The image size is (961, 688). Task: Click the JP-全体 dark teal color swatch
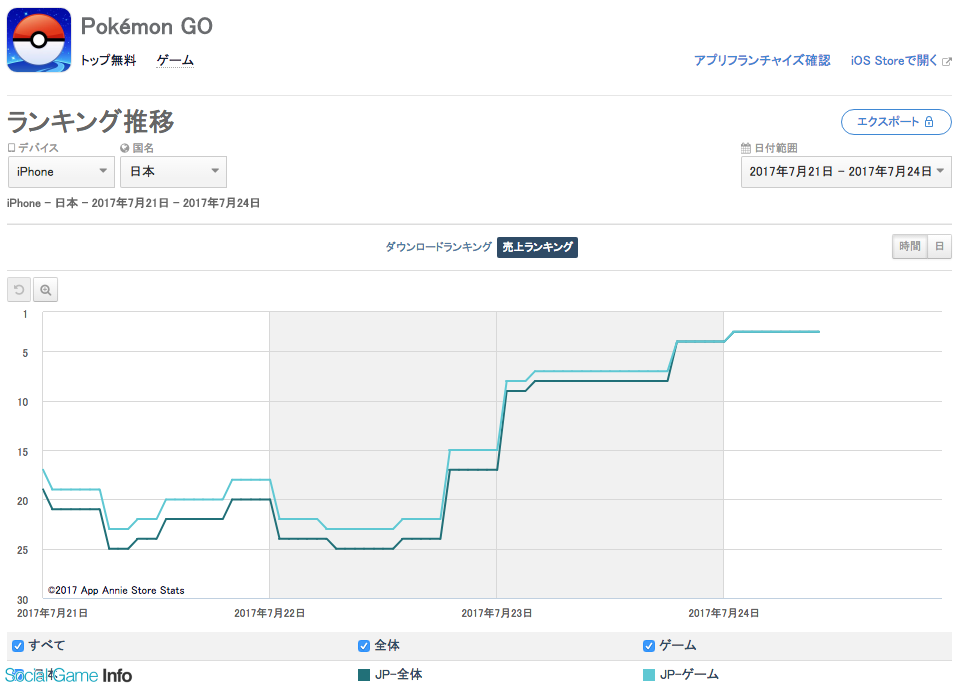click(x=363, y=675)
